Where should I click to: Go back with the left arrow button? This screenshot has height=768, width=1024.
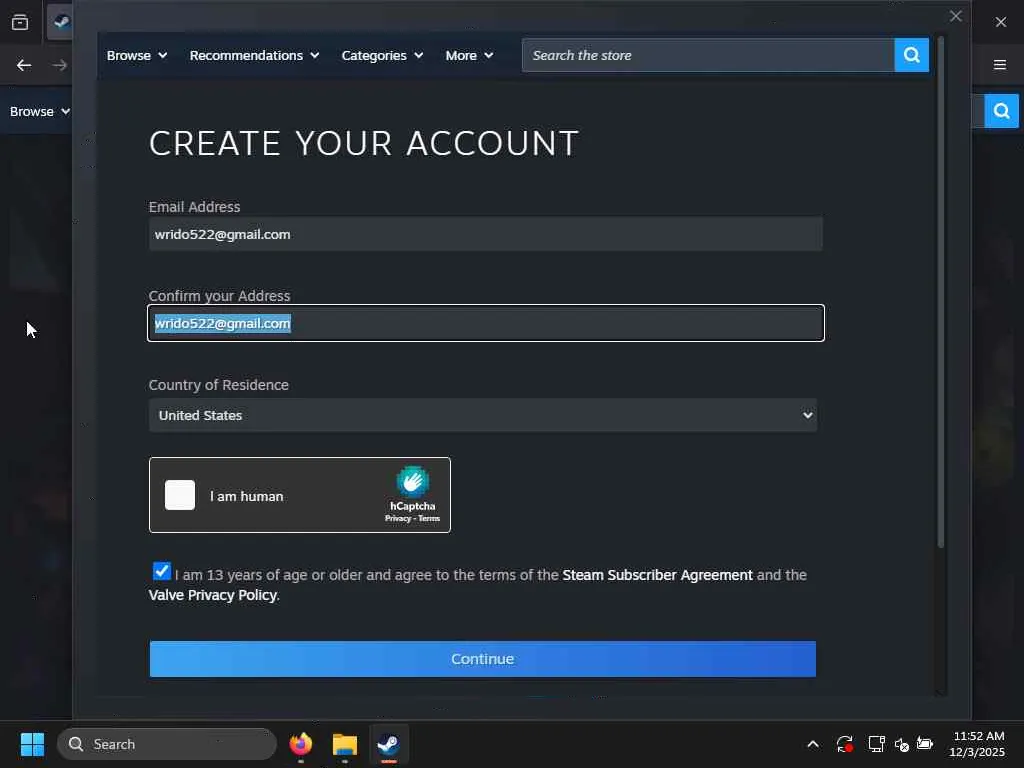24,65
